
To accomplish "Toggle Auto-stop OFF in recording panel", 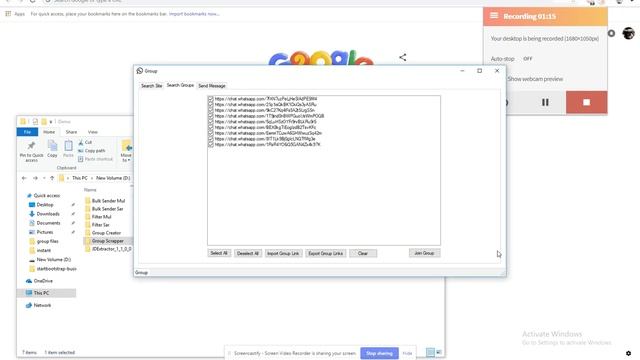I will [527, 59].
